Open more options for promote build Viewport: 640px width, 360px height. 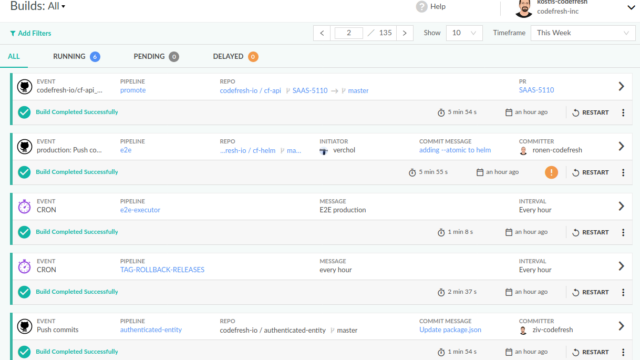coord(623,112)
